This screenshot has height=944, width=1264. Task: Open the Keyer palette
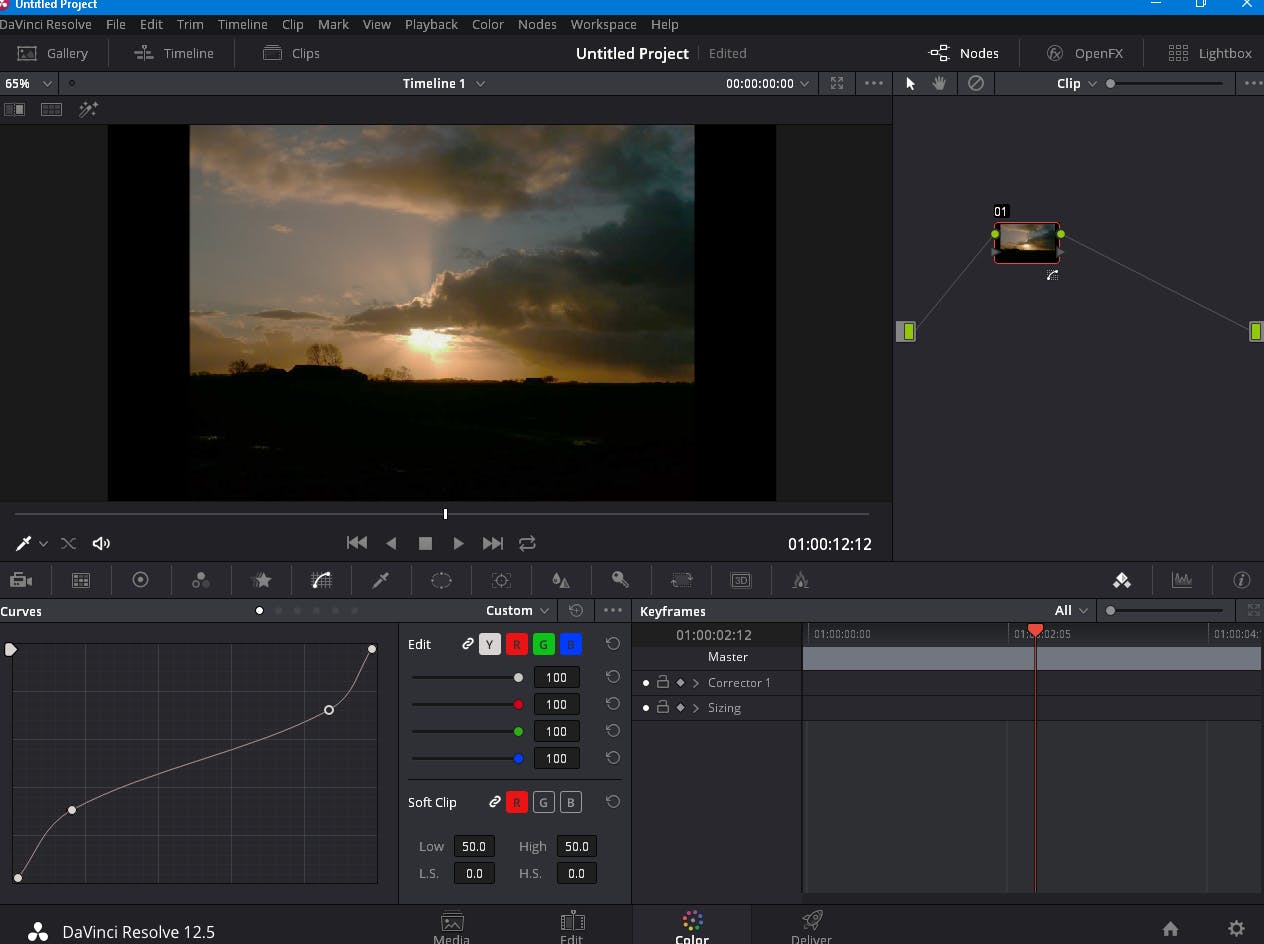pyautogui.click(x=620, y=580)
